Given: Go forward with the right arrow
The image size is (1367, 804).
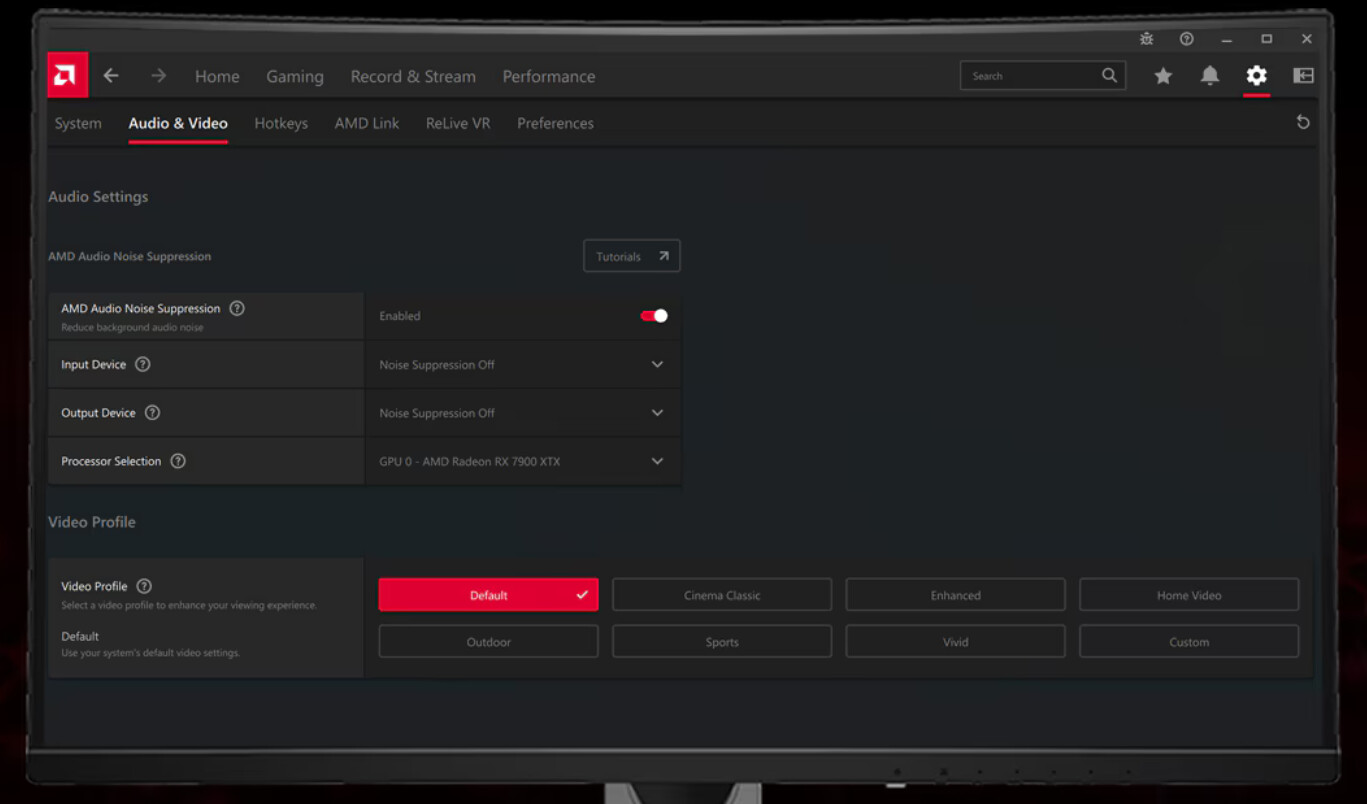Looking at the screenshot, I should pos(158,76).
